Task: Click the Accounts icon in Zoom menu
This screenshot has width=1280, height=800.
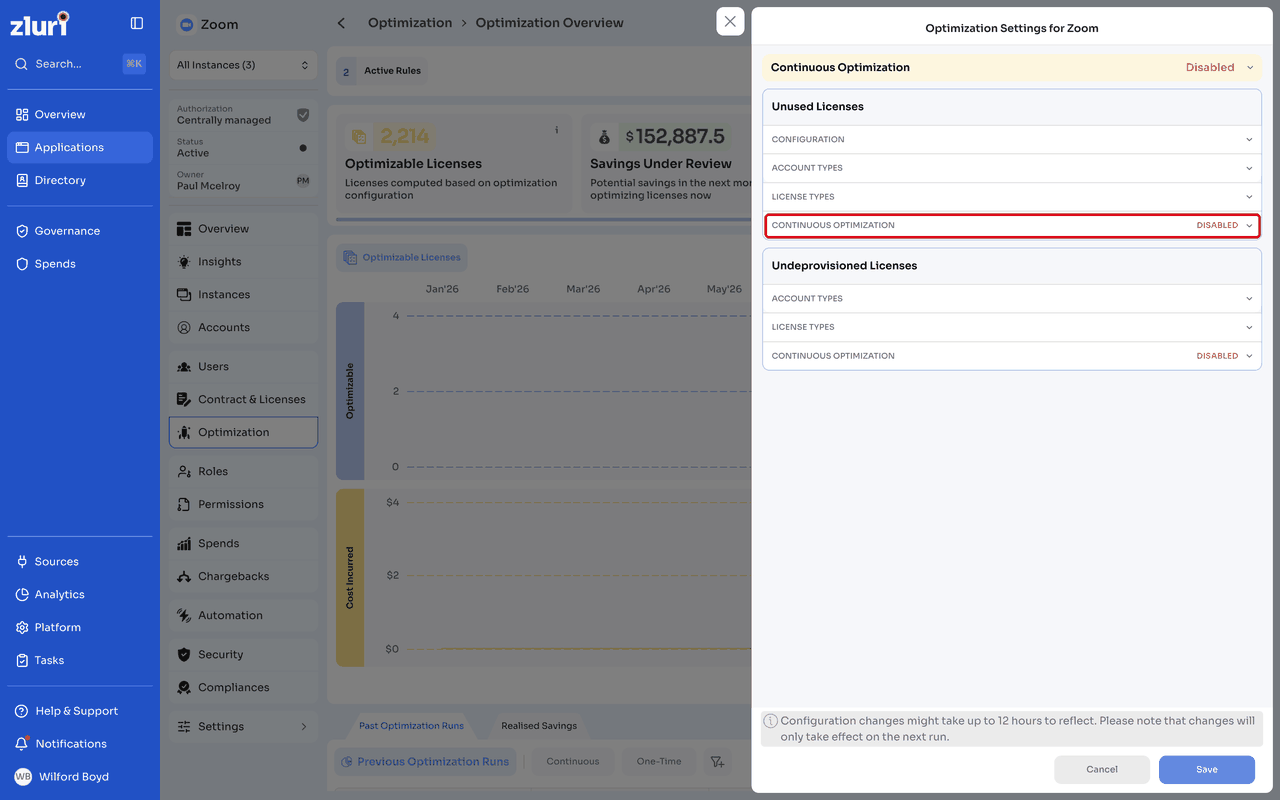Action: [184, 328]
